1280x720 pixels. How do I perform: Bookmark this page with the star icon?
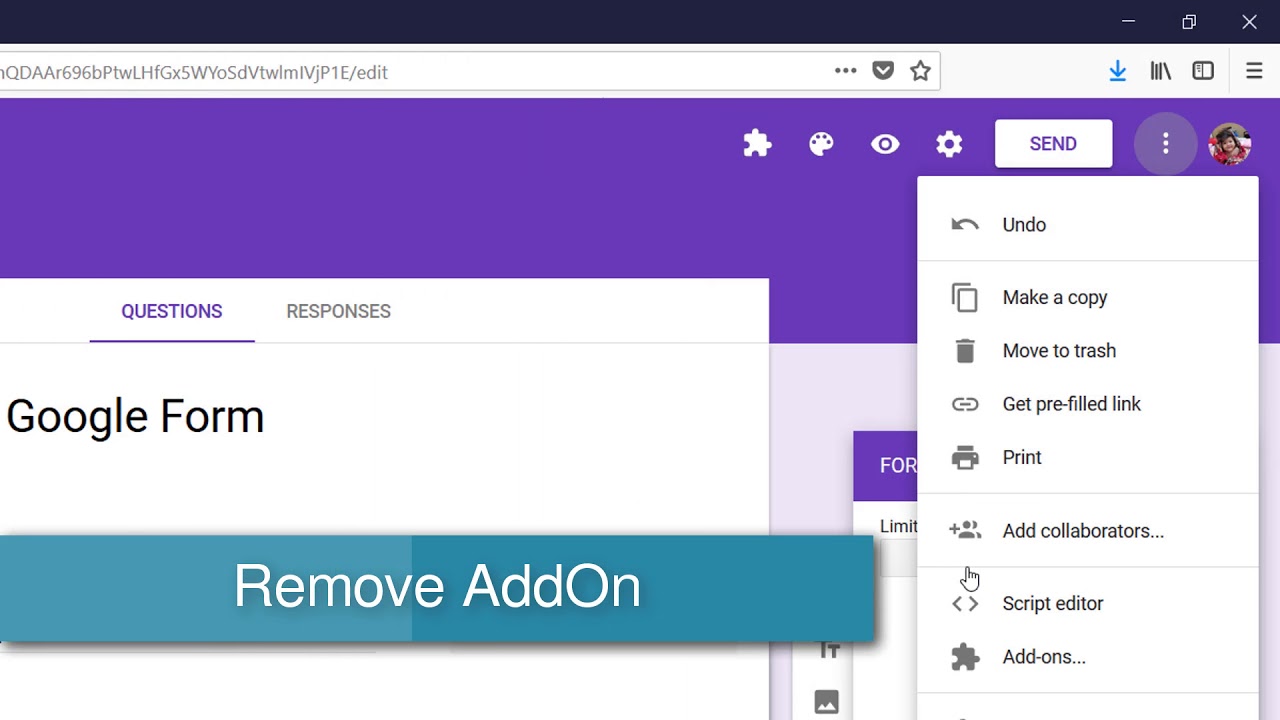(921, 71)
